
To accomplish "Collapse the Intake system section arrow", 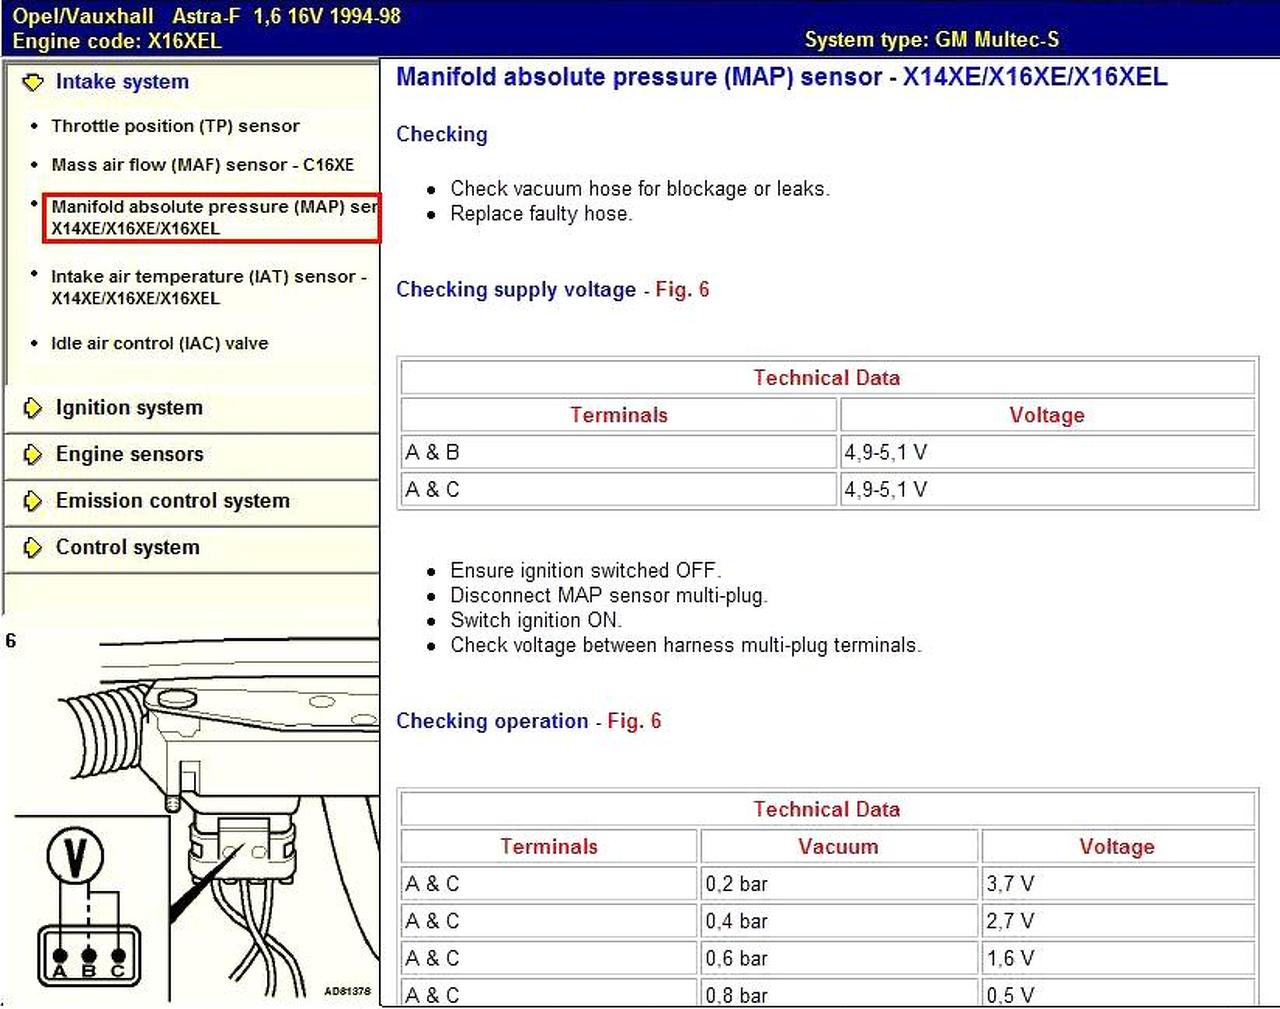I will tap(33, 82).
